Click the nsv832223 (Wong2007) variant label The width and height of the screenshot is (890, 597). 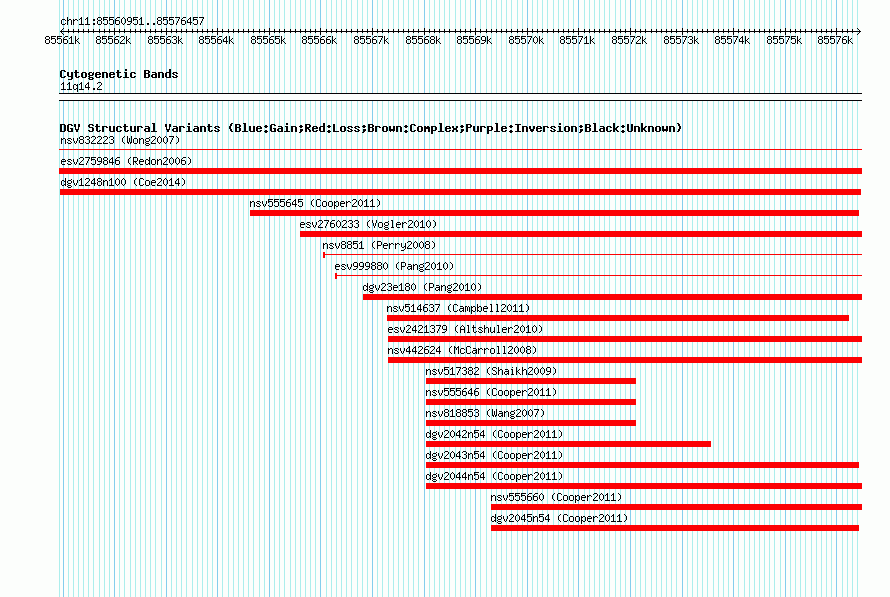[x=120, y=140]
